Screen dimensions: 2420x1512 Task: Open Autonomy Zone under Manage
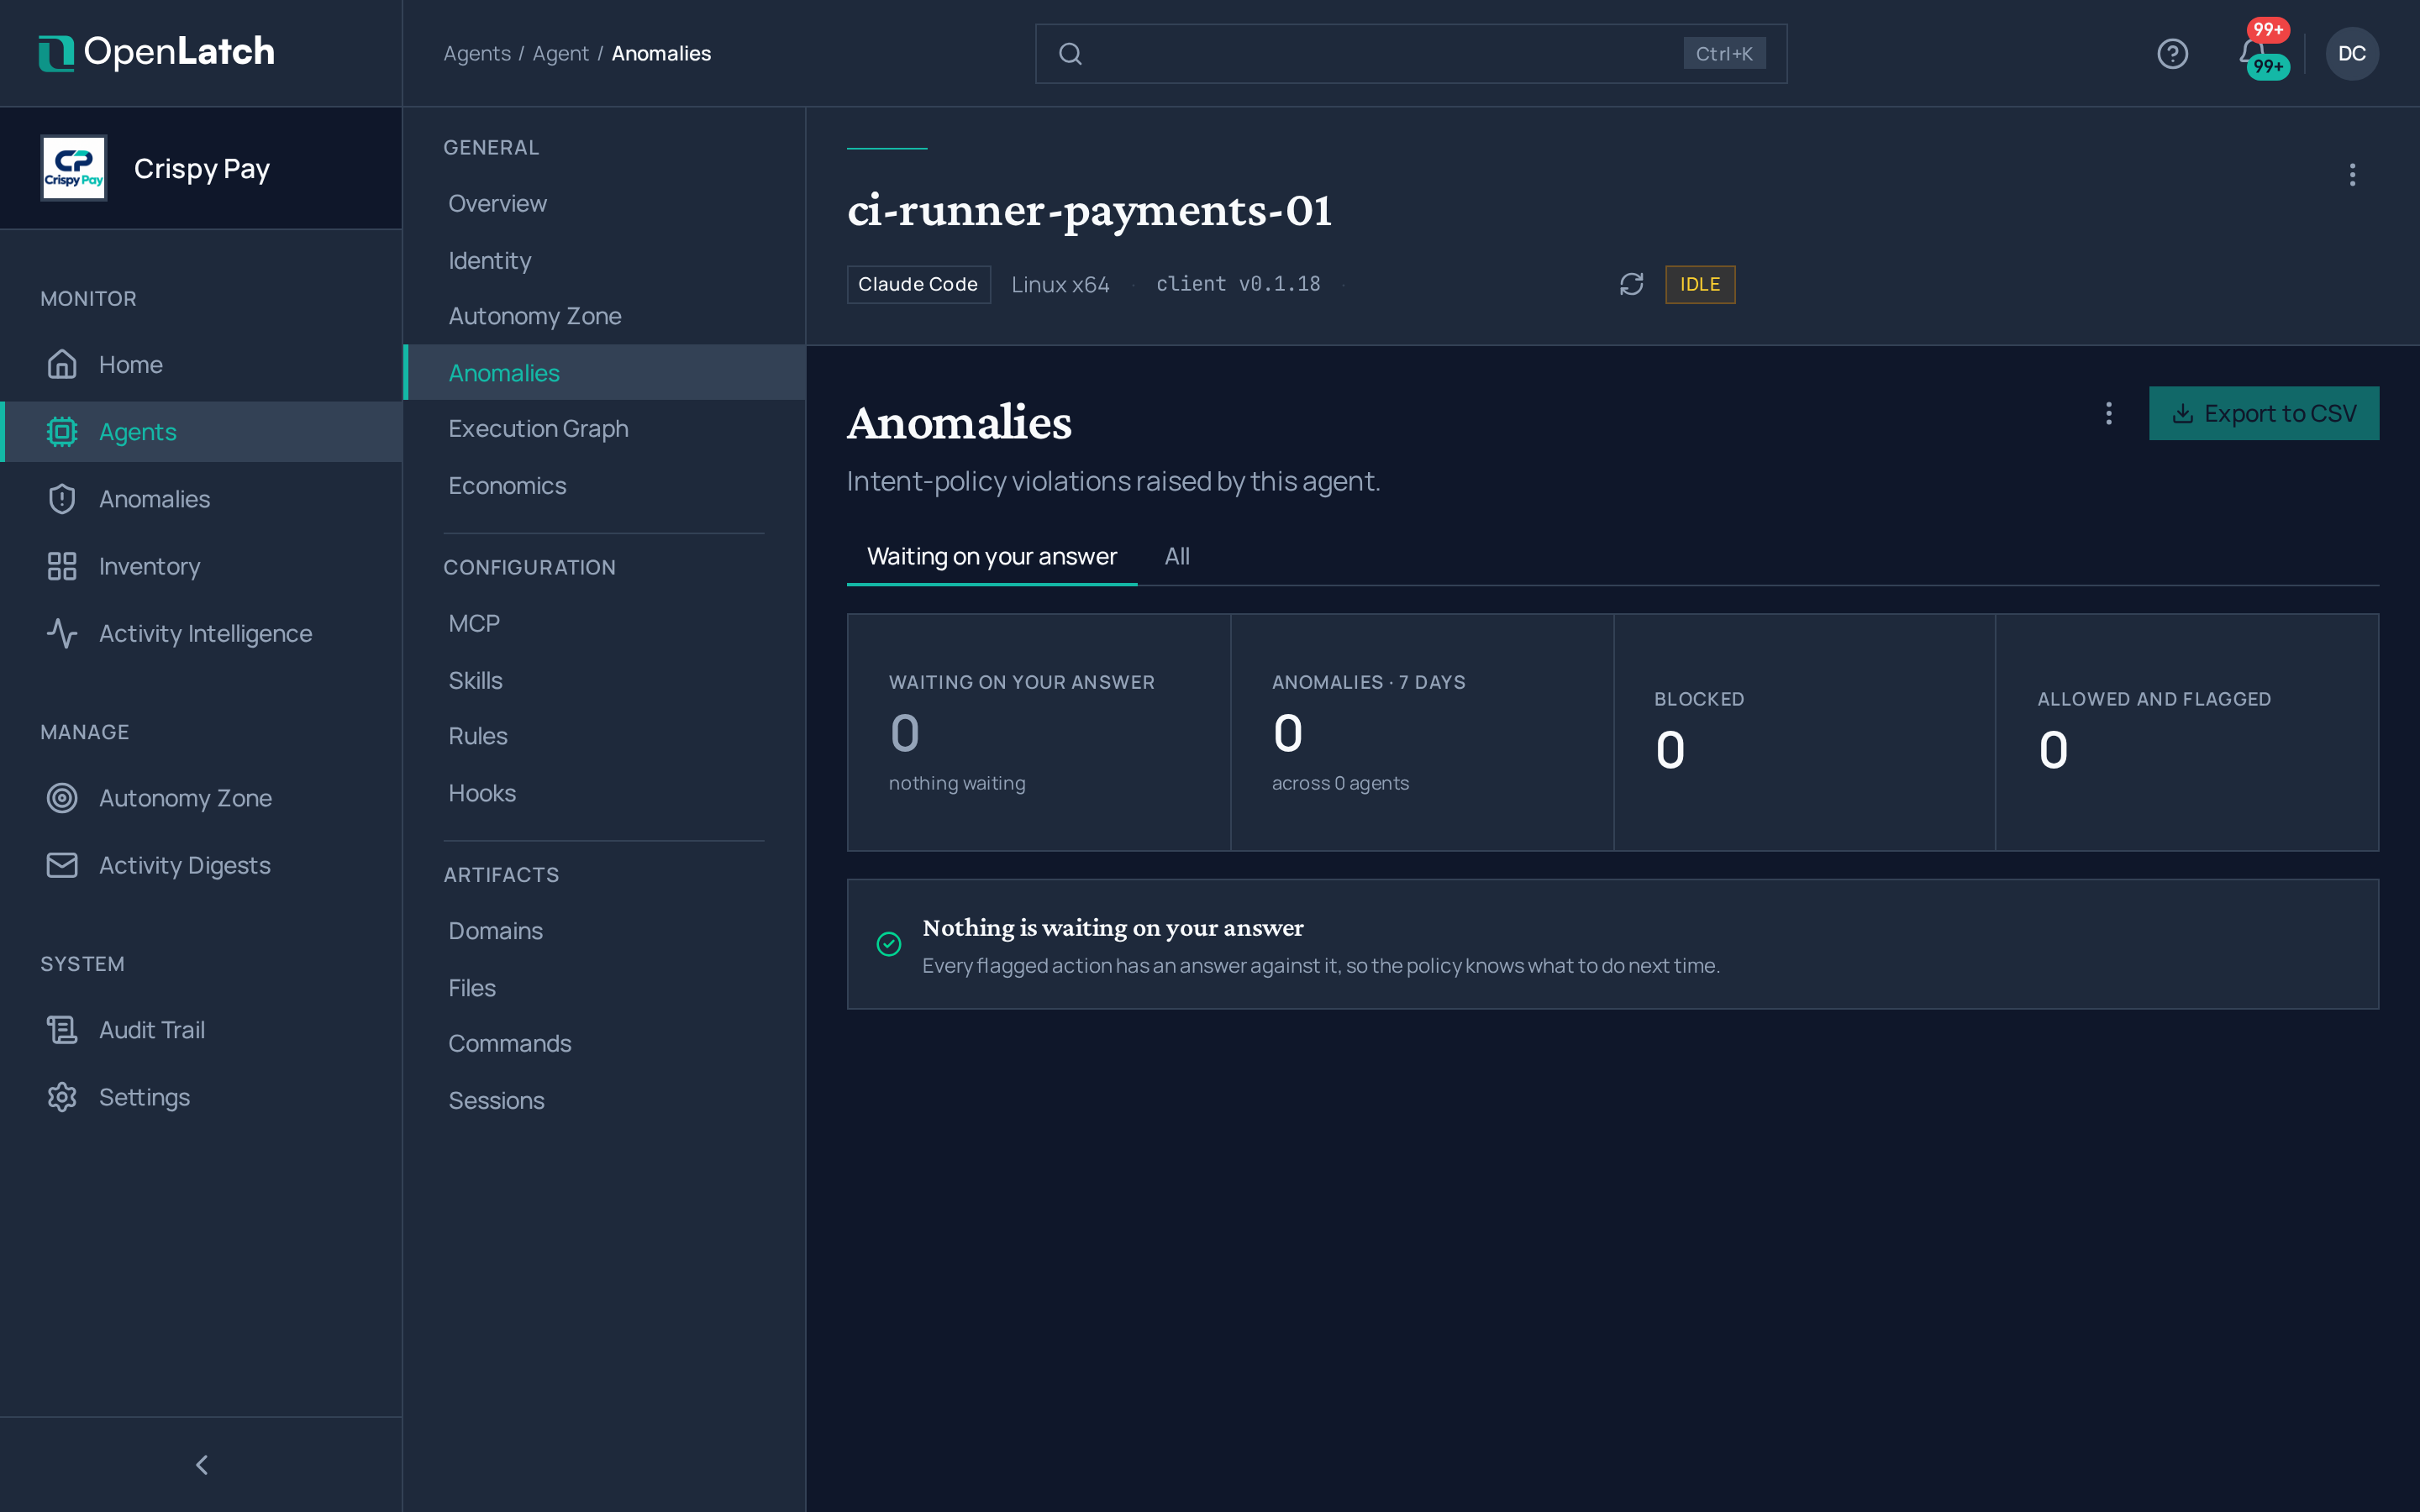tap(201, 798)
